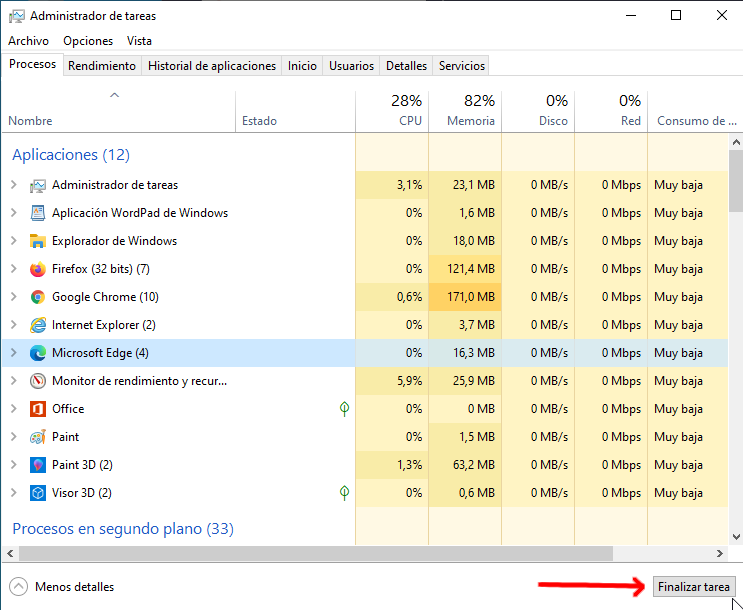This screenshot has width=743, height=610.
Task: Click the Visor 3D cube icon
Action: pos(37,493)
